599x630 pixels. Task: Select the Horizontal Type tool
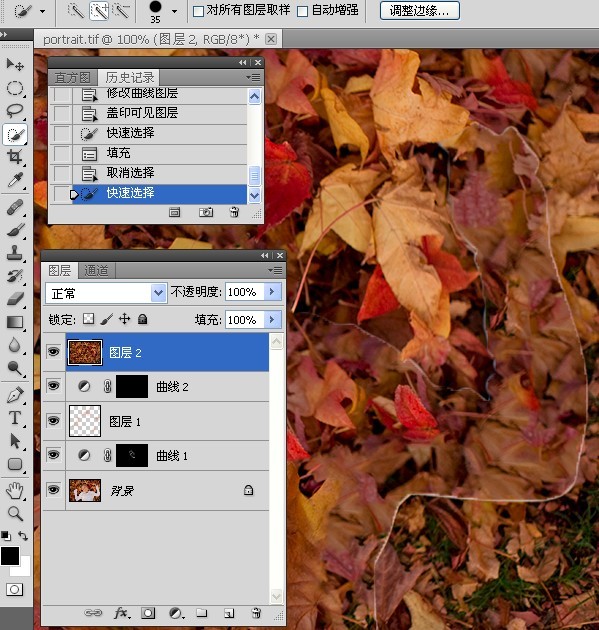(15, 418)
